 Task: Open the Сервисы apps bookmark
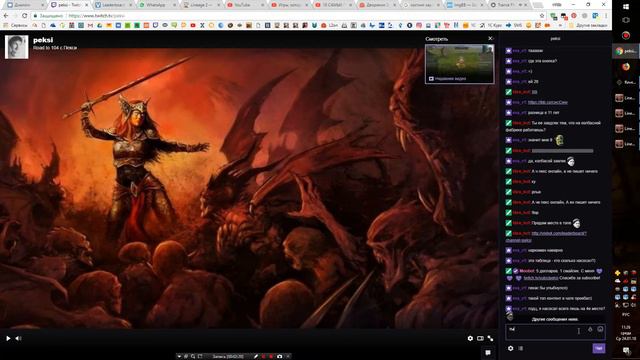pos(16,25)
